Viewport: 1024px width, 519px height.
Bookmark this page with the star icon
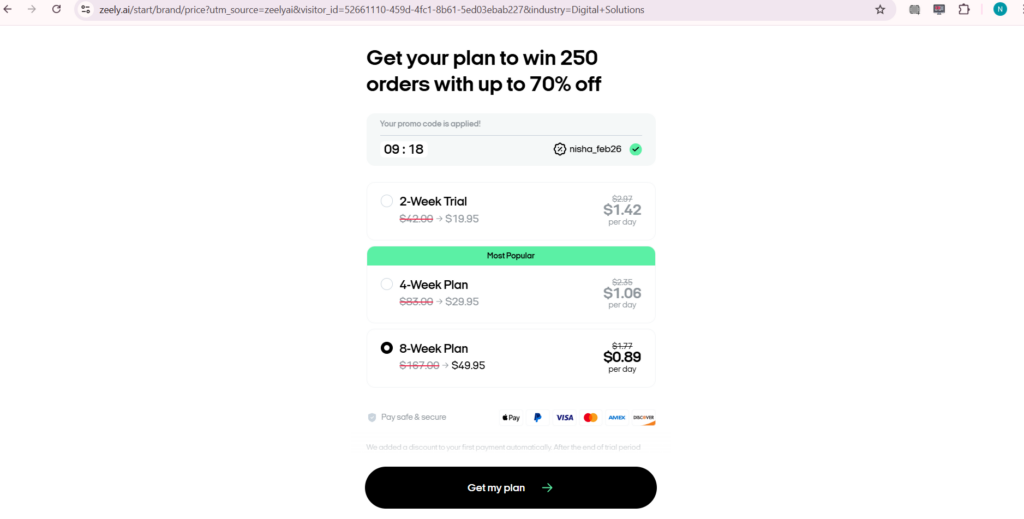click(x=880, y=10)
